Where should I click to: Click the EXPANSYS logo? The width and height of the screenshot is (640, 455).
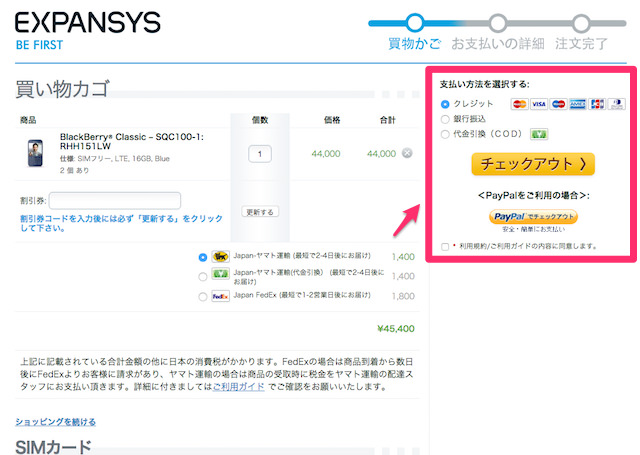pyautogui.click(x=88, y=22)
